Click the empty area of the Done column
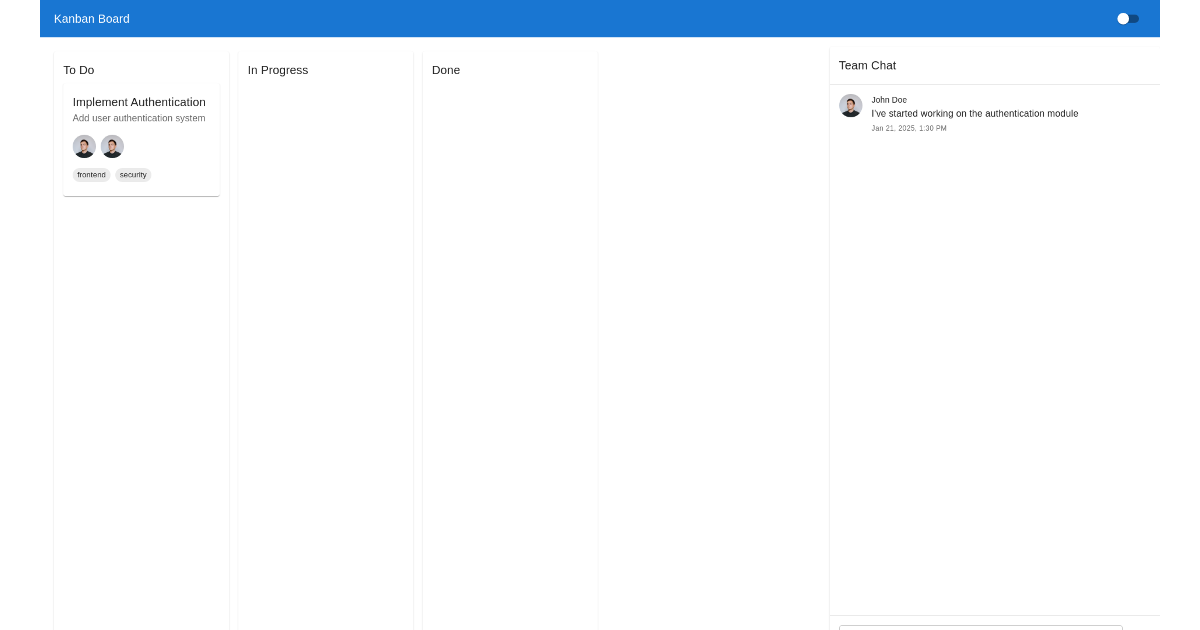The width and height of the screenshot is (1200, 630). [x=510, y=350]
